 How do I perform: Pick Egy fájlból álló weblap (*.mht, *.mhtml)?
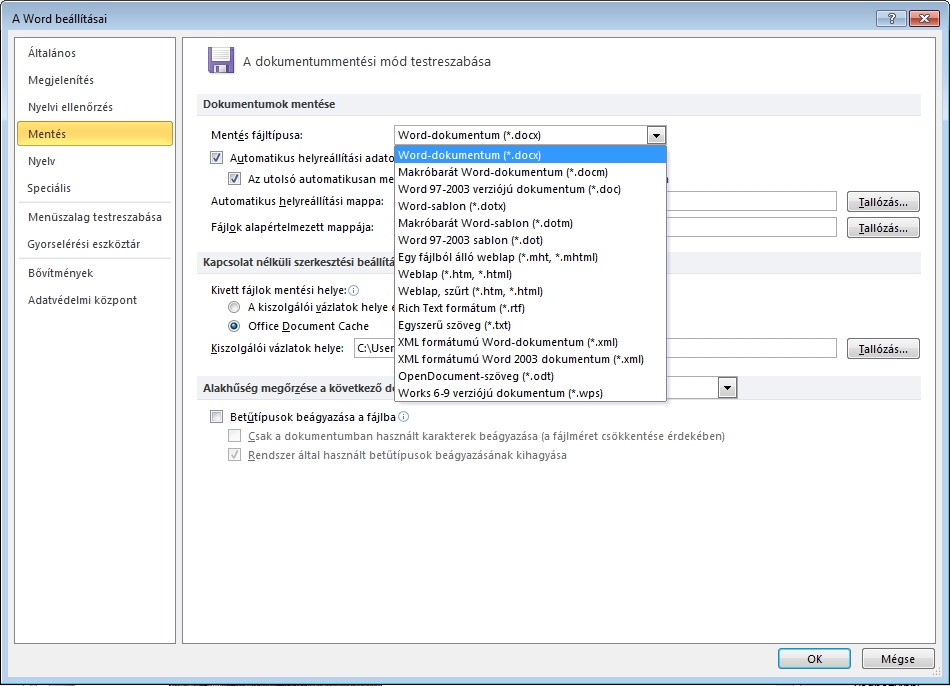pos(530,257)
